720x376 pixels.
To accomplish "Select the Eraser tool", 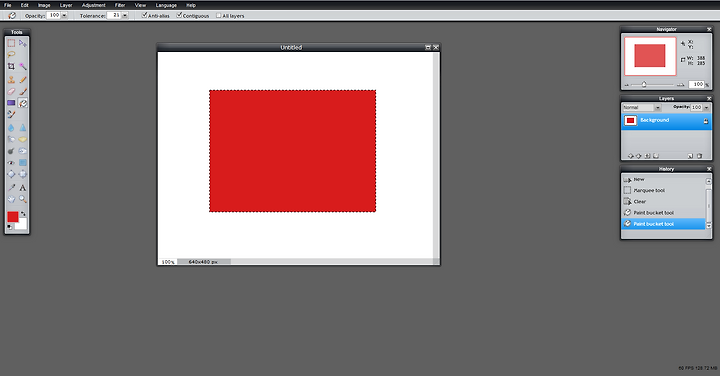I will pos(11,91).
